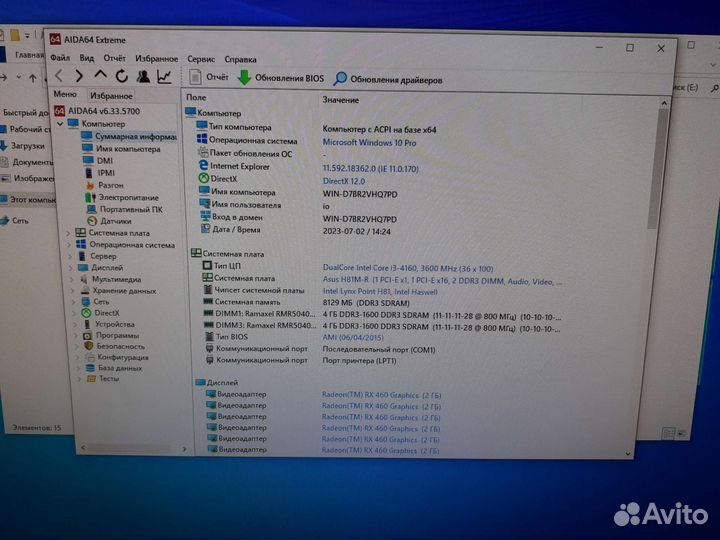Open the Отчёт menu in menu bar

tap(114, 58)
